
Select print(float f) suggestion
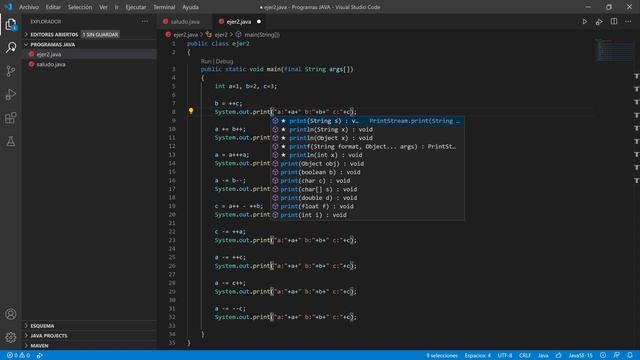(367, 207)
